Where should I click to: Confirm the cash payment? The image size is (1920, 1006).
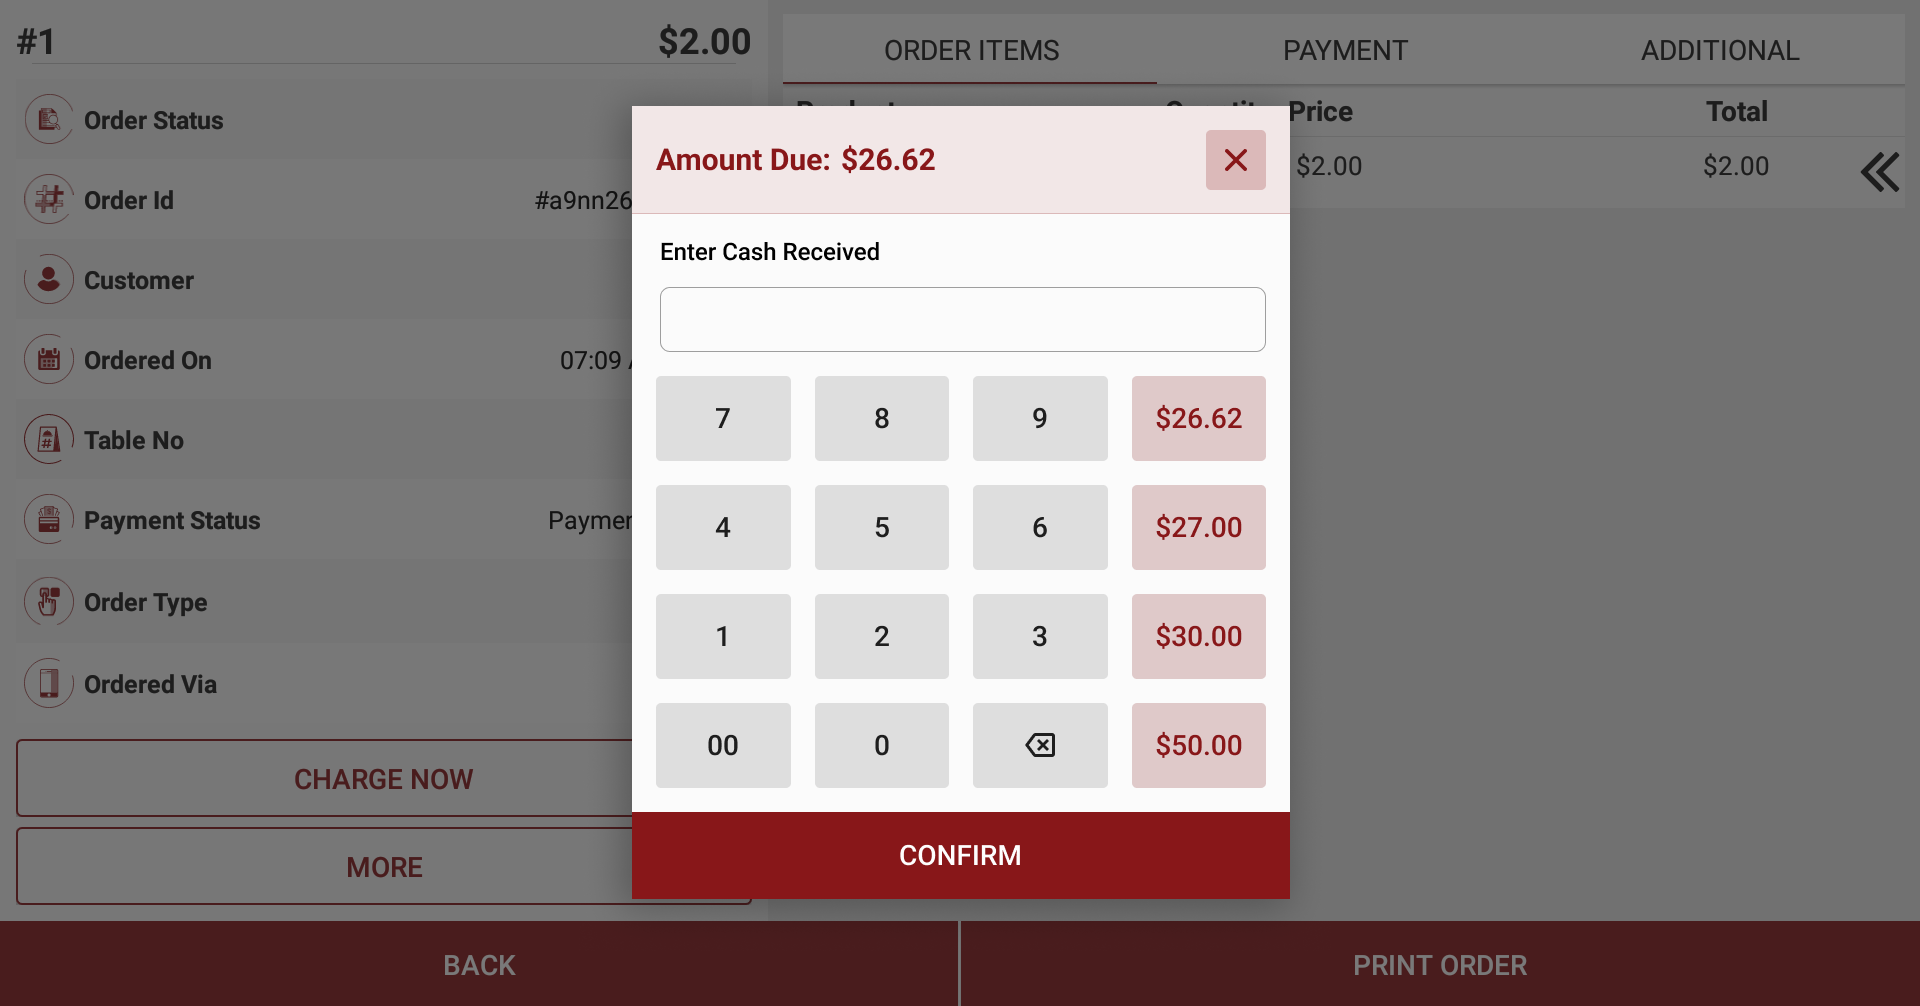(960, 855)
